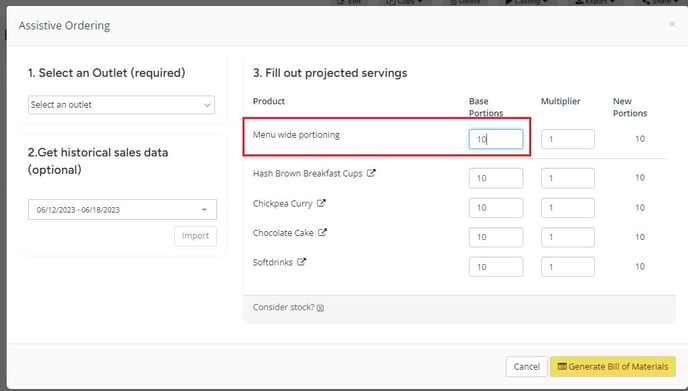688x391 pixels.
Task: Click the Chickpea Curry product name
Action: (283, 204)
